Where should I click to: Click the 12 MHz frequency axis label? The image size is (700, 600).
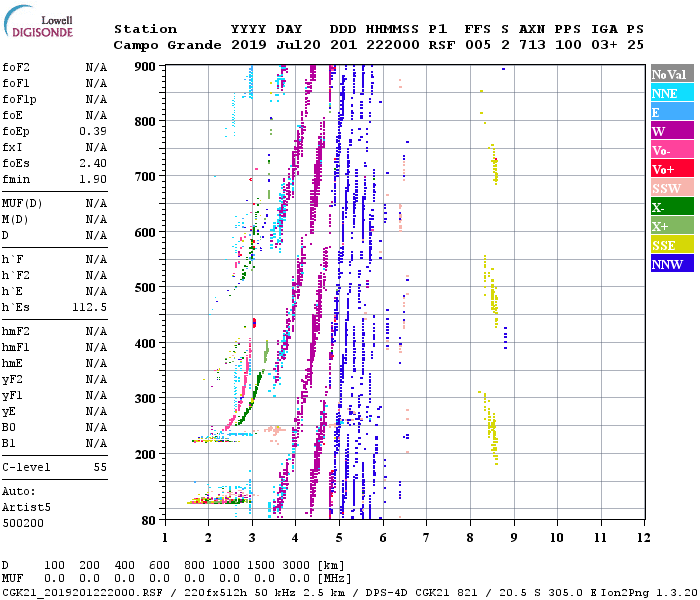coord(644,538)
